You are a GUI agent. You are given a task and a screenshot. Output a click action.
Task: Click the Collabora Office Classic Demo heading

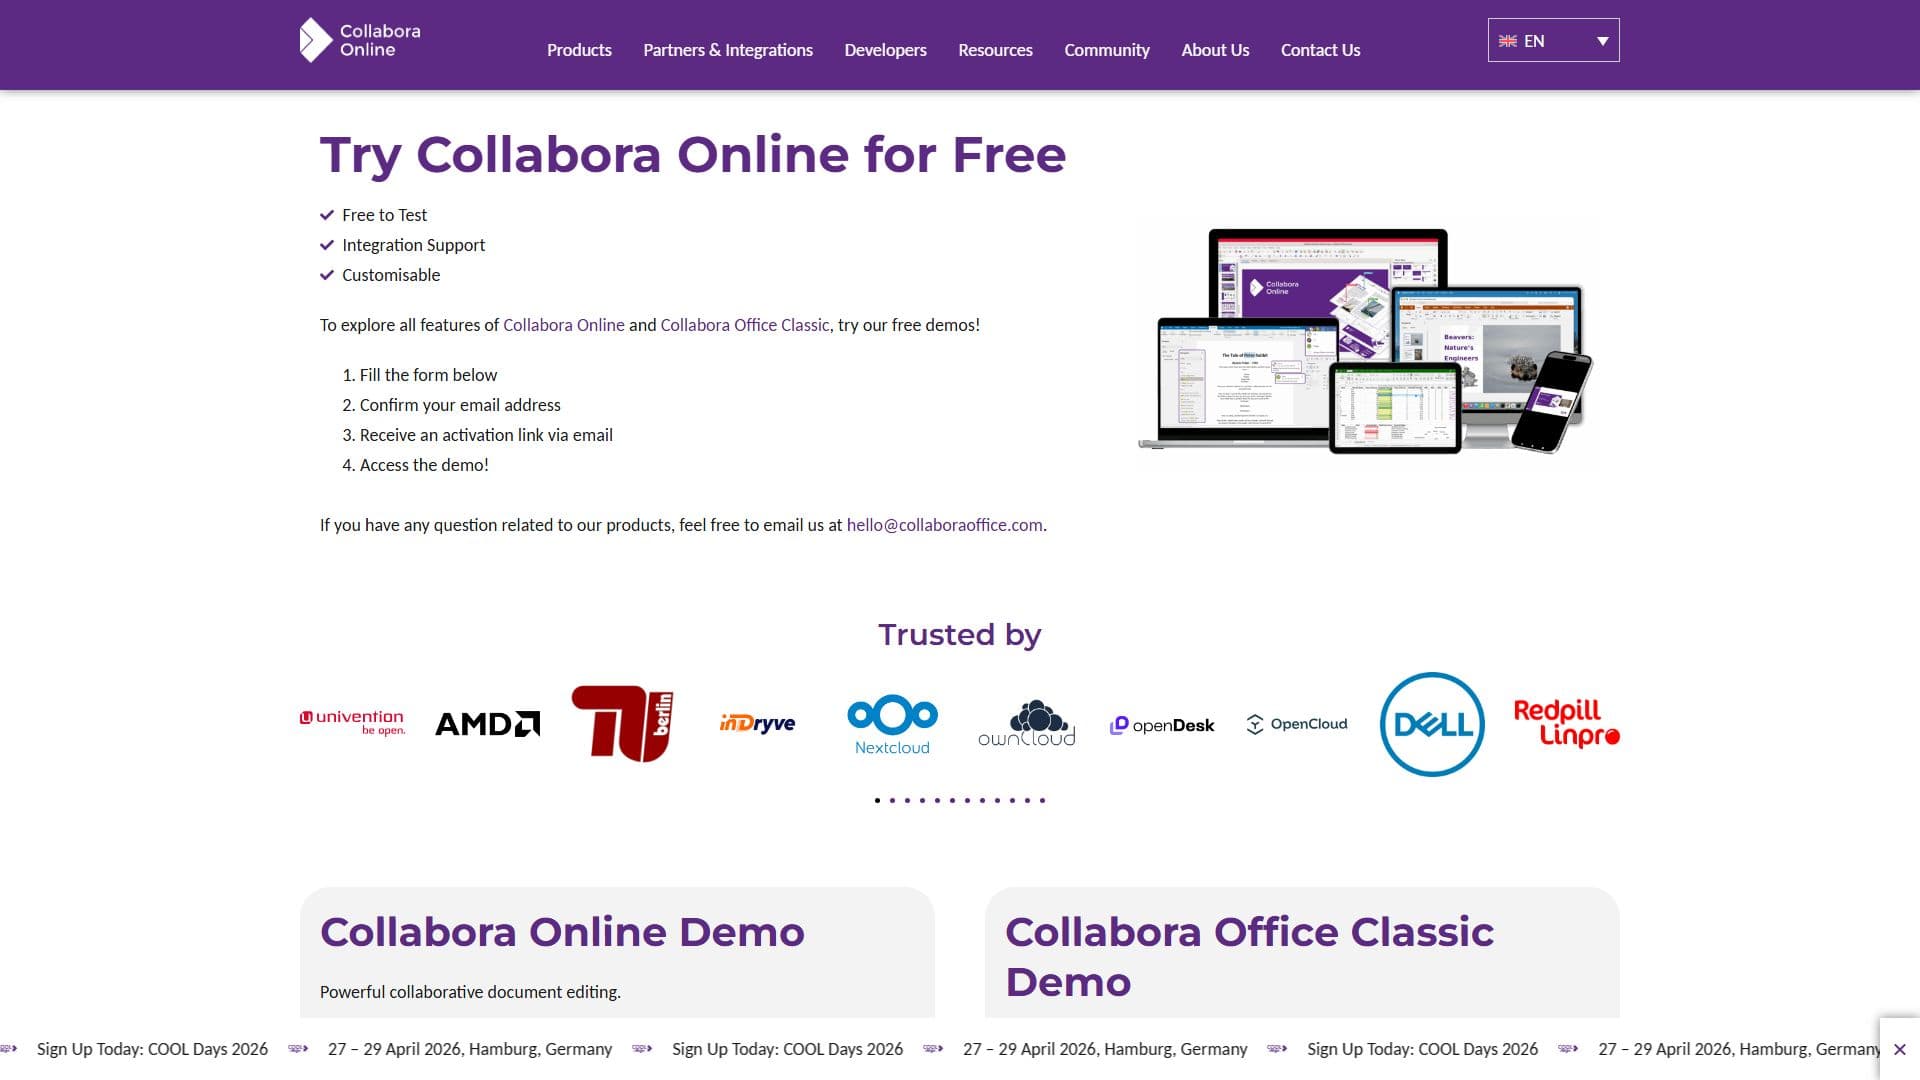[x=1249, y=957]
